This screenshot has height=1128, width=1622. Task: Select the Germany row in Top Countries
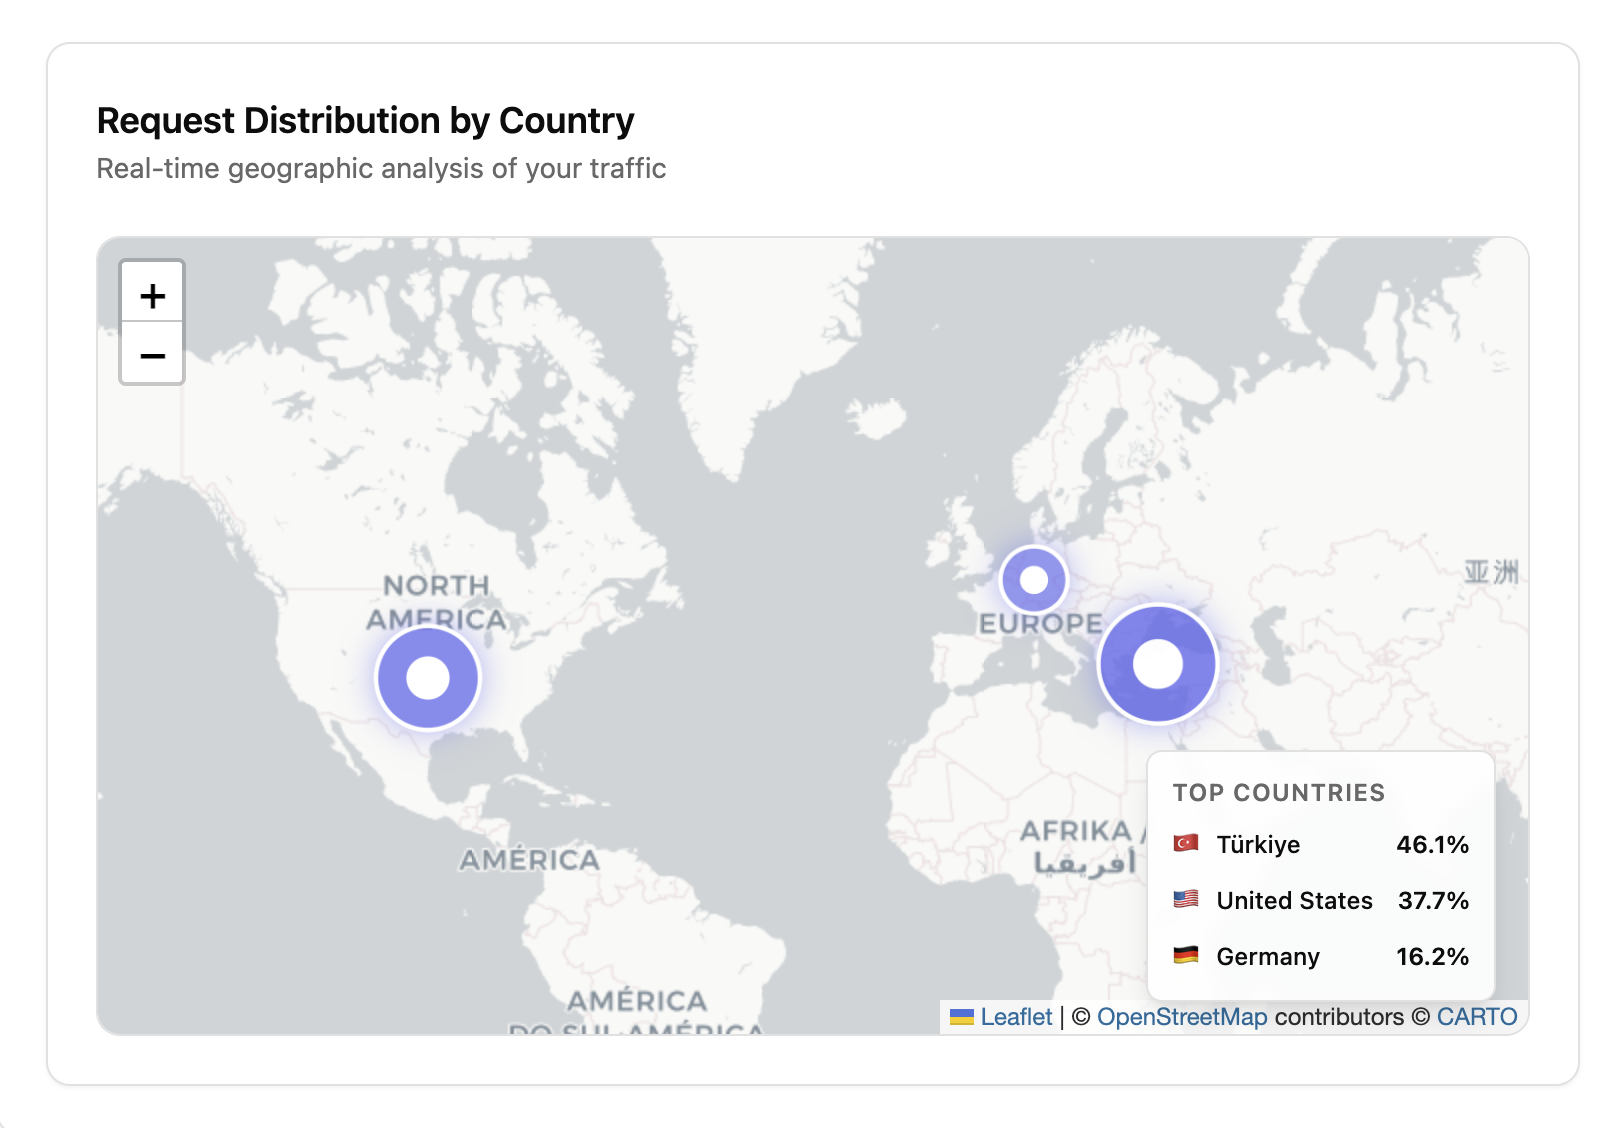pos(1321,957)
